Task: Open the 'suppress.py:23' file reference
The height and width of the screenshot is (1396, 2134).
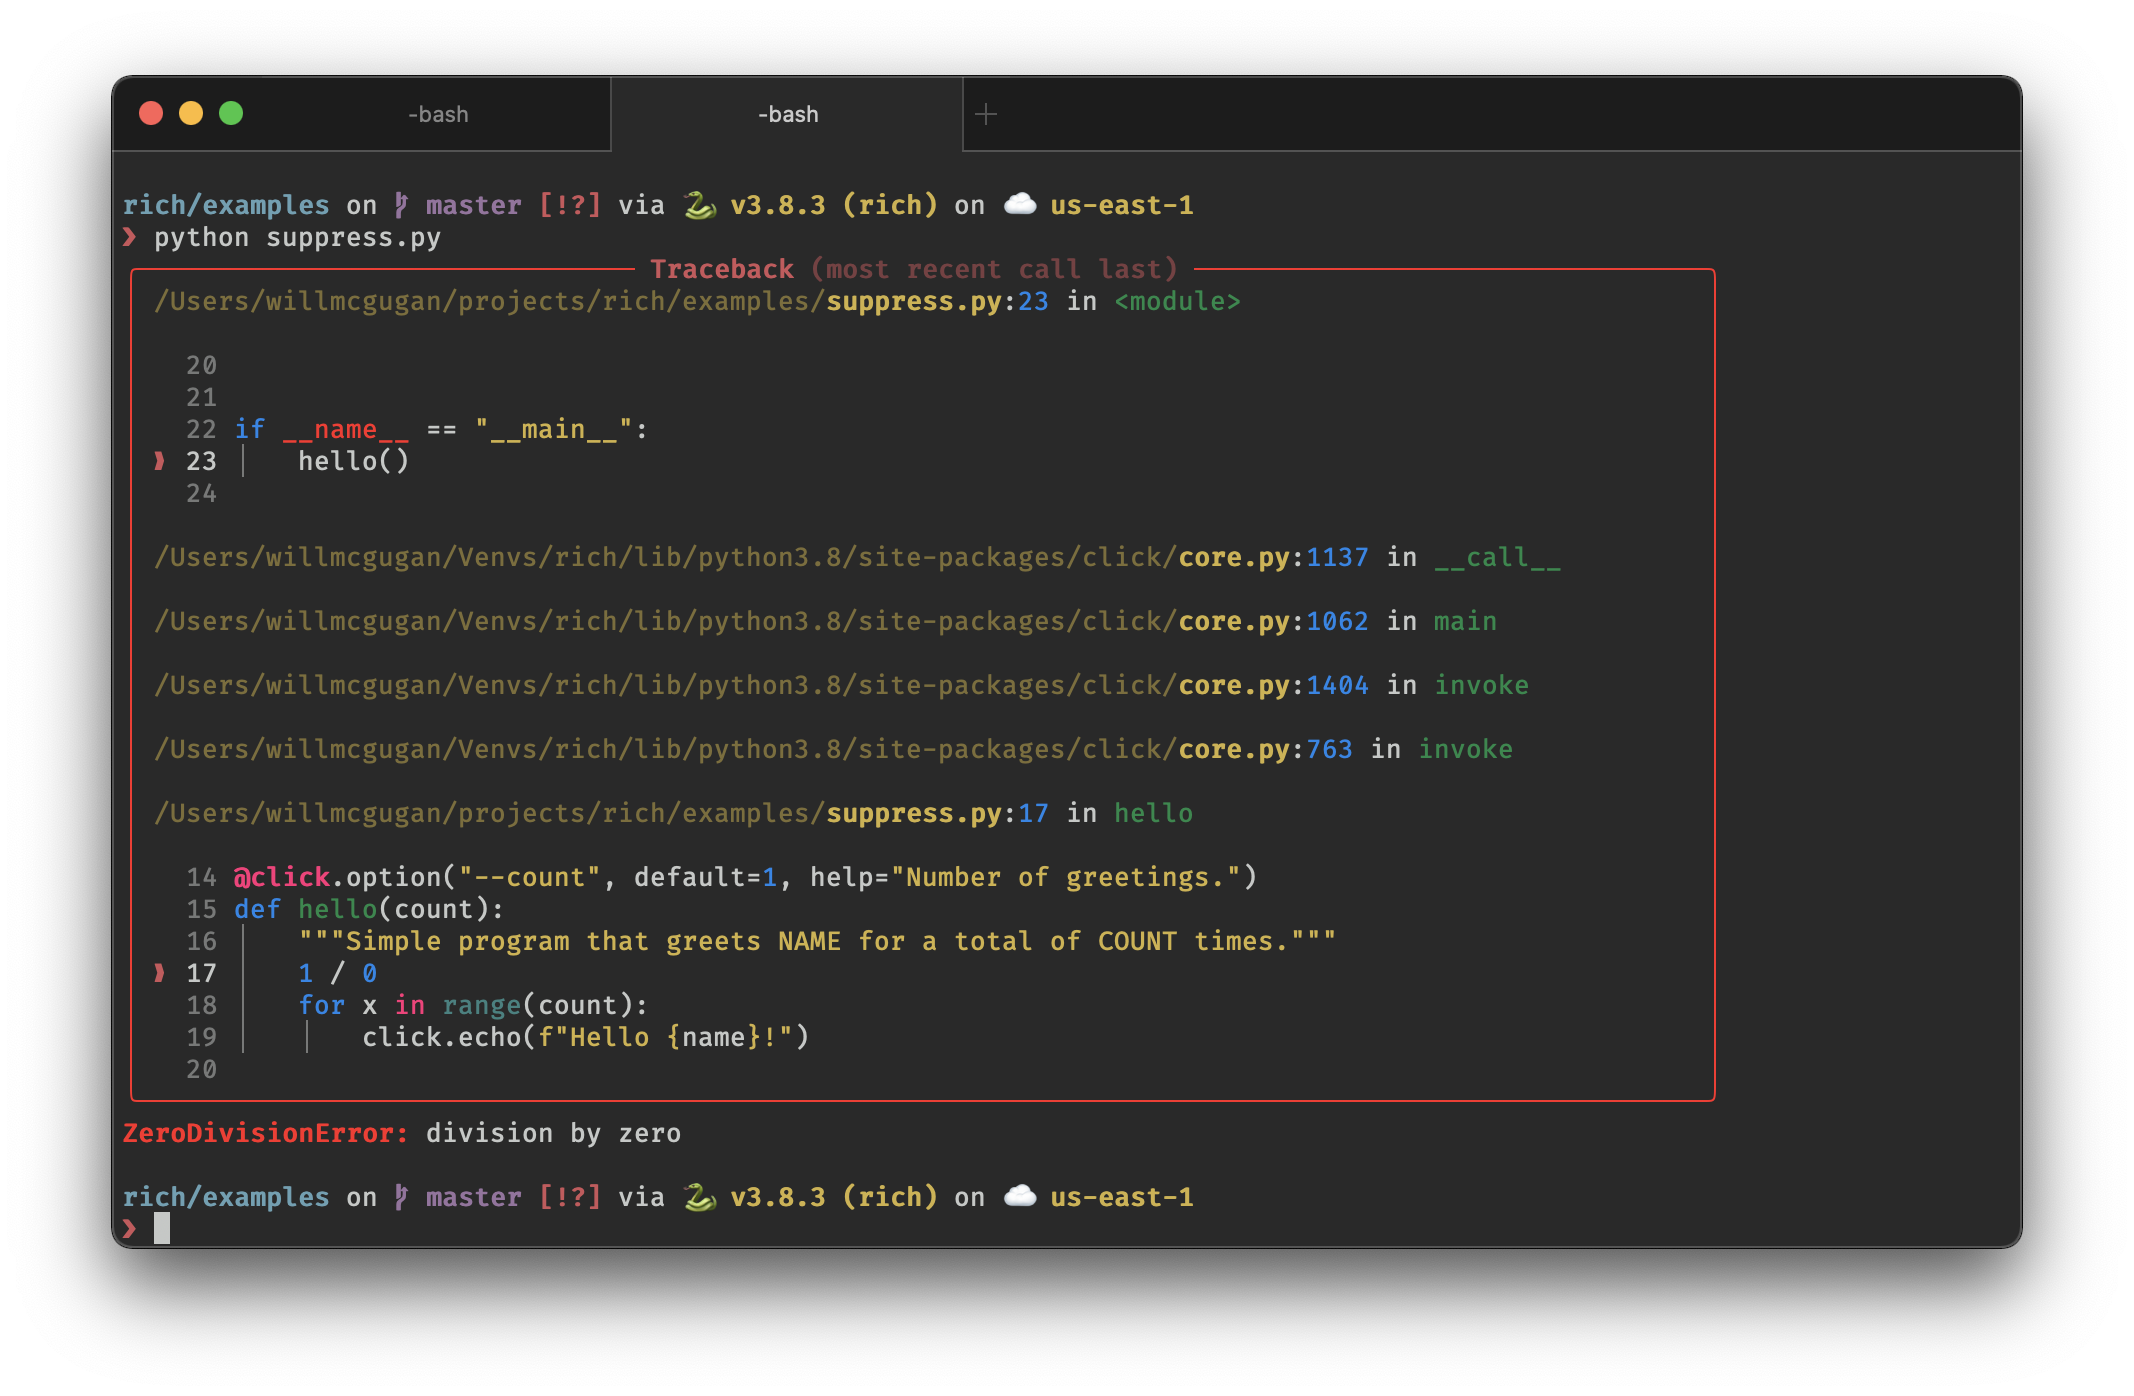Action: click(x=937, y=302)
